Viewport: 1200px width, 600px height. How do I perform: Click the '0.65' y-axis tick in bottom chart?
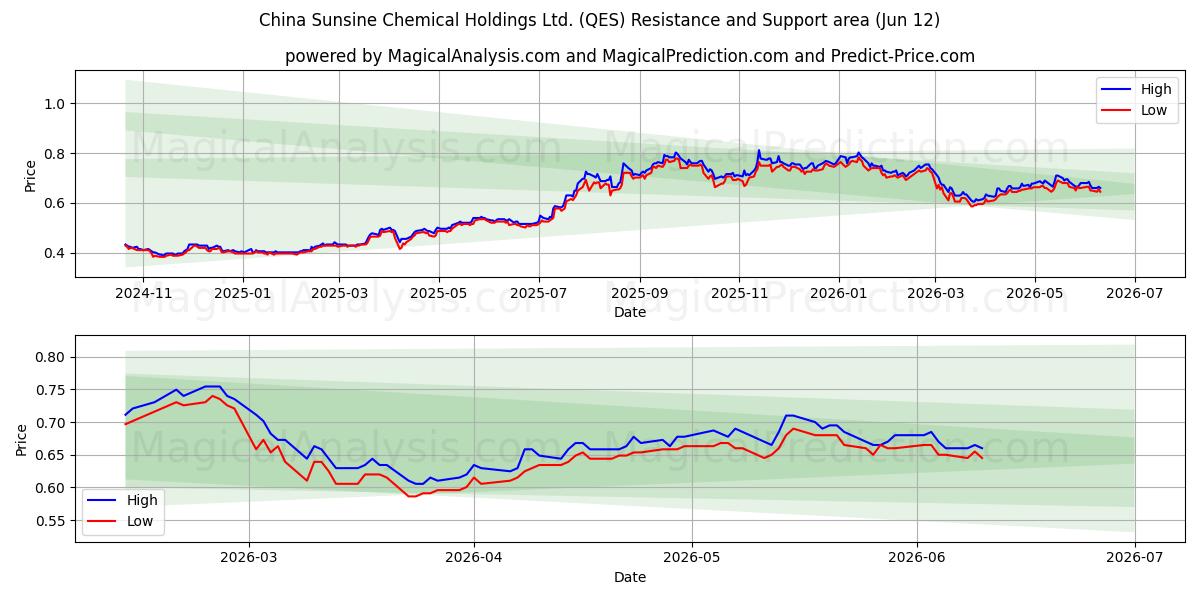pyautogui.click(x=51, y=456)
